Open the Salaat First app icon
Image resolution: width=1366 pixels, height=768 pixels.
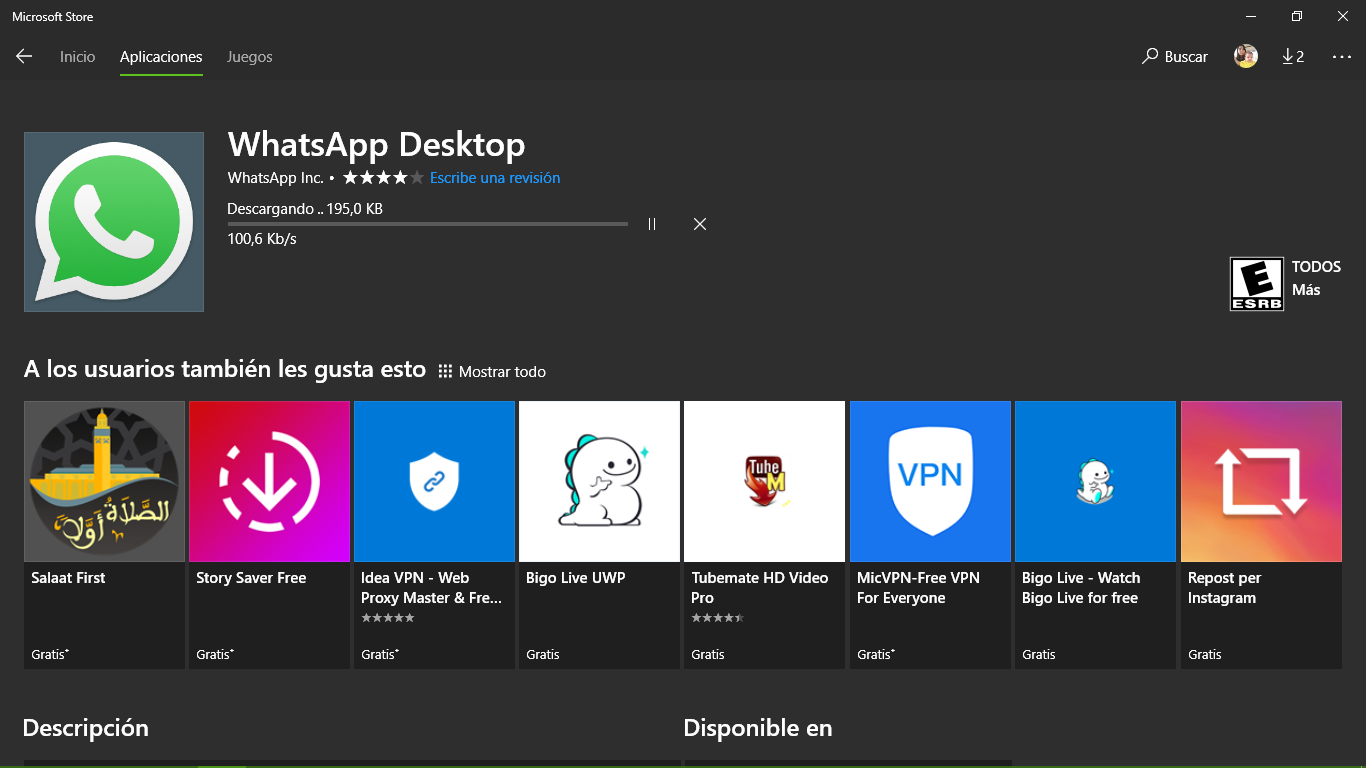(104, 481)
